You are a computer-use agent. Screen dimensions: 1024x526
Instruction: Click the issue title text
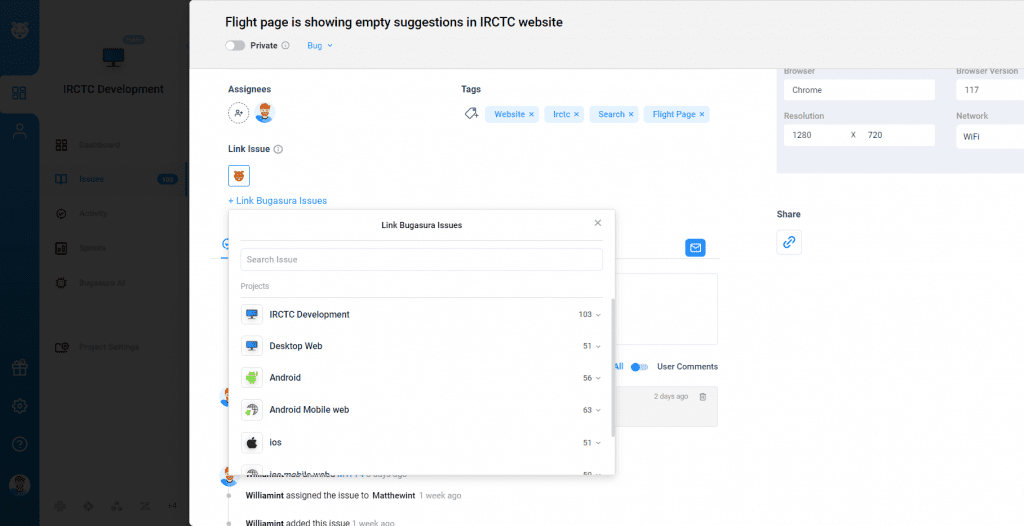[x=394, y=22]
